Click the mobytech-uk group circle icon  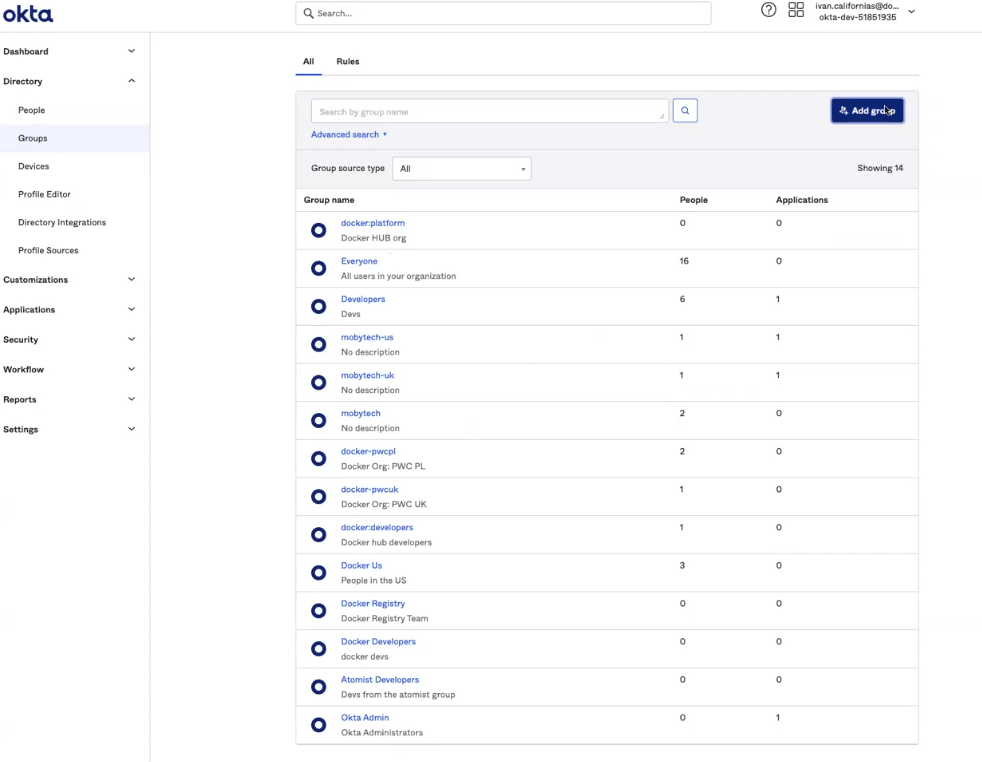(319, 383)
